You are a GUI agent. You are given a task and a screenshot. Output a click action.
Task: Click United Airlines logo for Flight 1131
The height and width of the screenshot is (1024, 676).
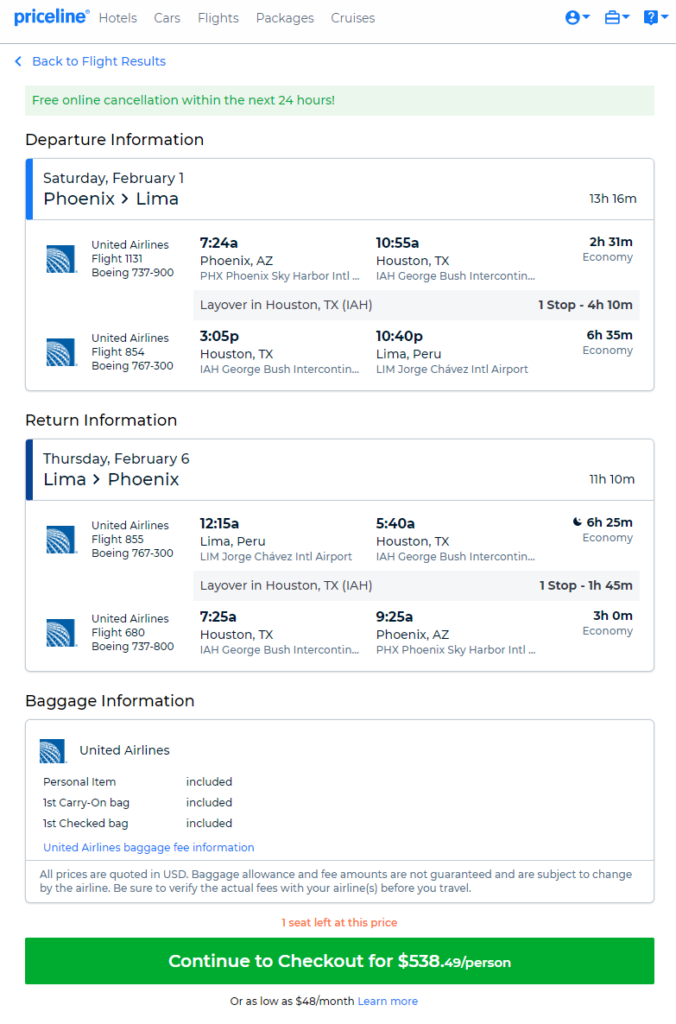(x=60, y=259)
